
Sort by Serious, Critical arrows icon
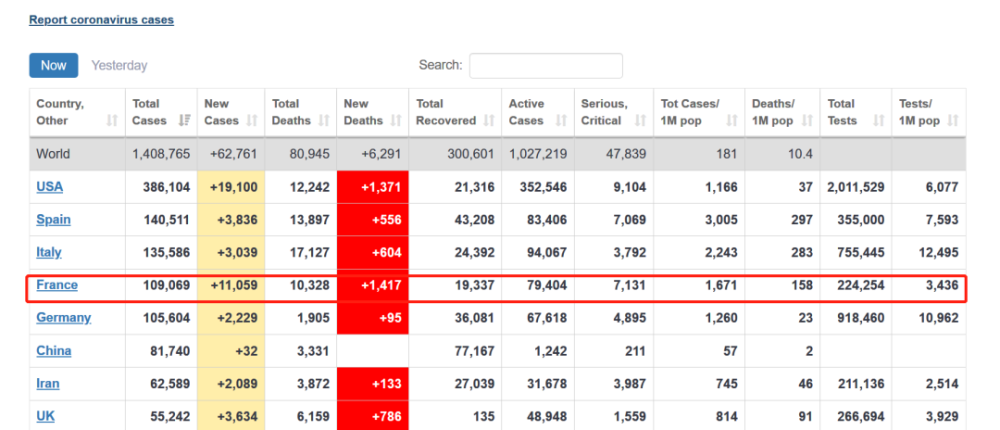click(x=641, y=121)
